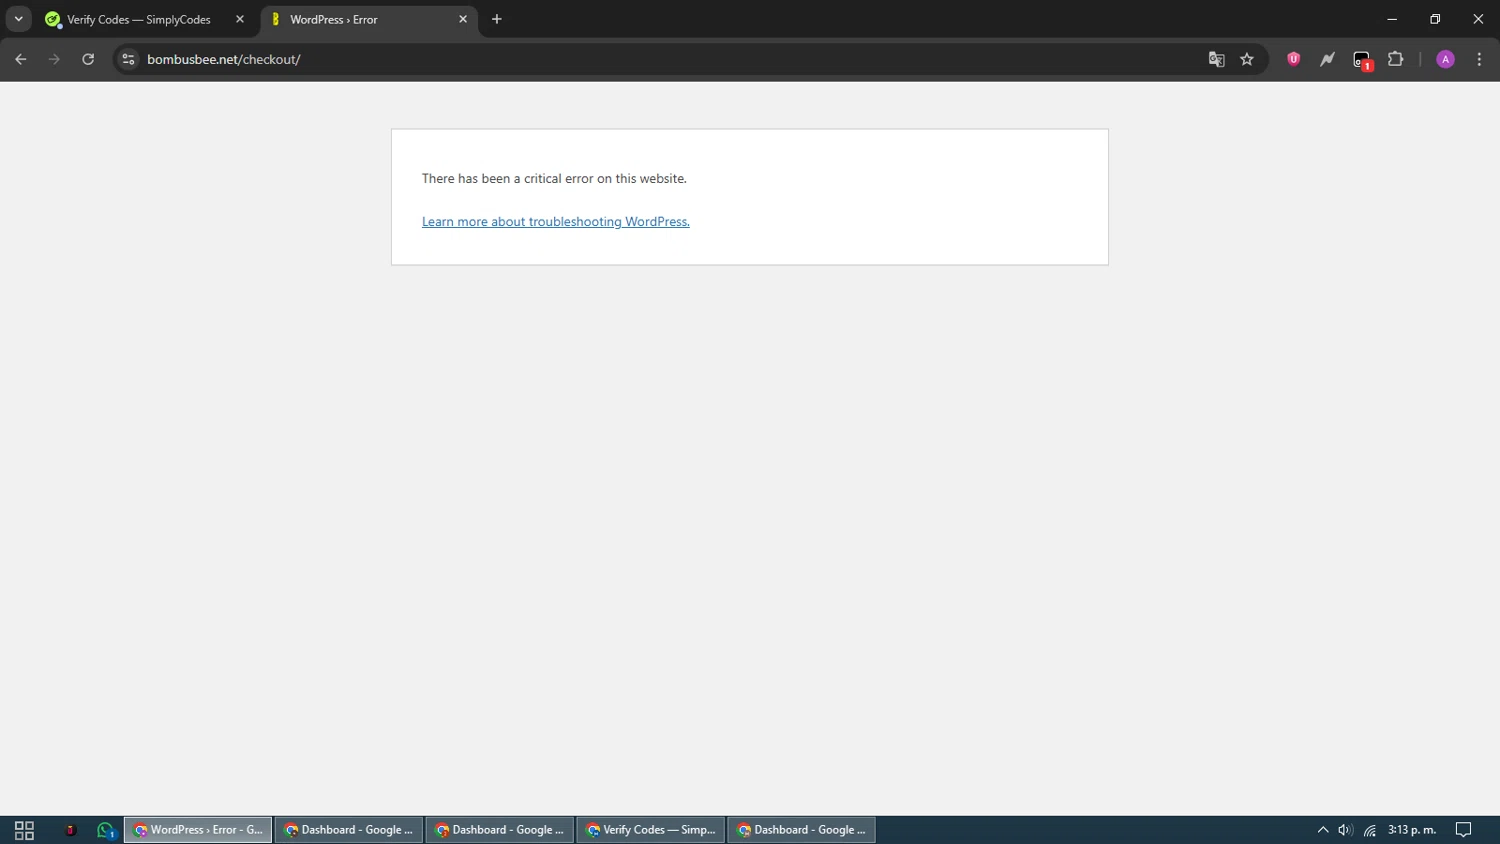
Task: Open the Chrome three-dot menu
Action: 1479,59
